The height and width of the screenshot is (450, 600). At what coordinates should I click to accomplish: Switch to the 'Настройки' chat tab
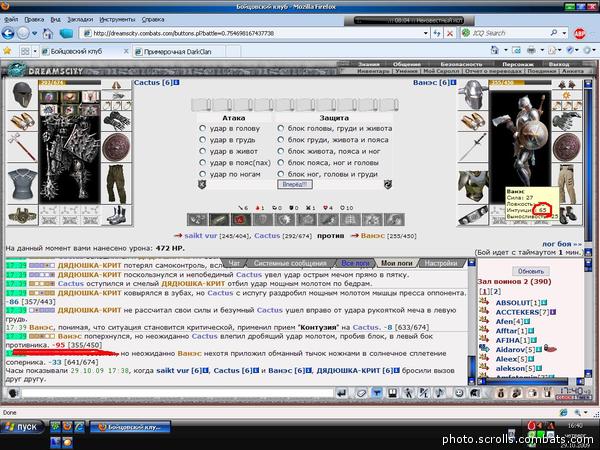(x=441, y=263)
